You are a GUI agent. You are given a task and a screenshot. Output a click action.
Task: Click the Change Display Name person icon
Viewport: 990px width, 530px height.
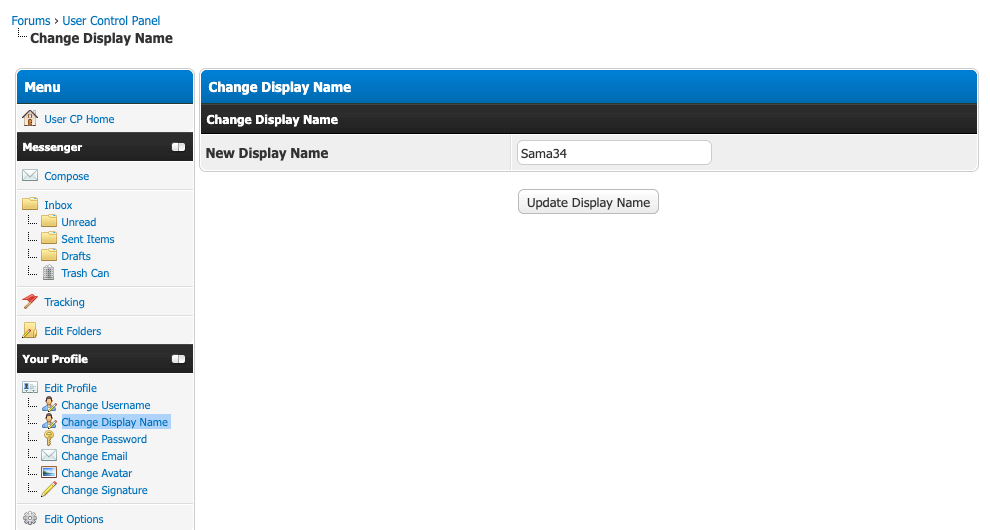(49, 421)
